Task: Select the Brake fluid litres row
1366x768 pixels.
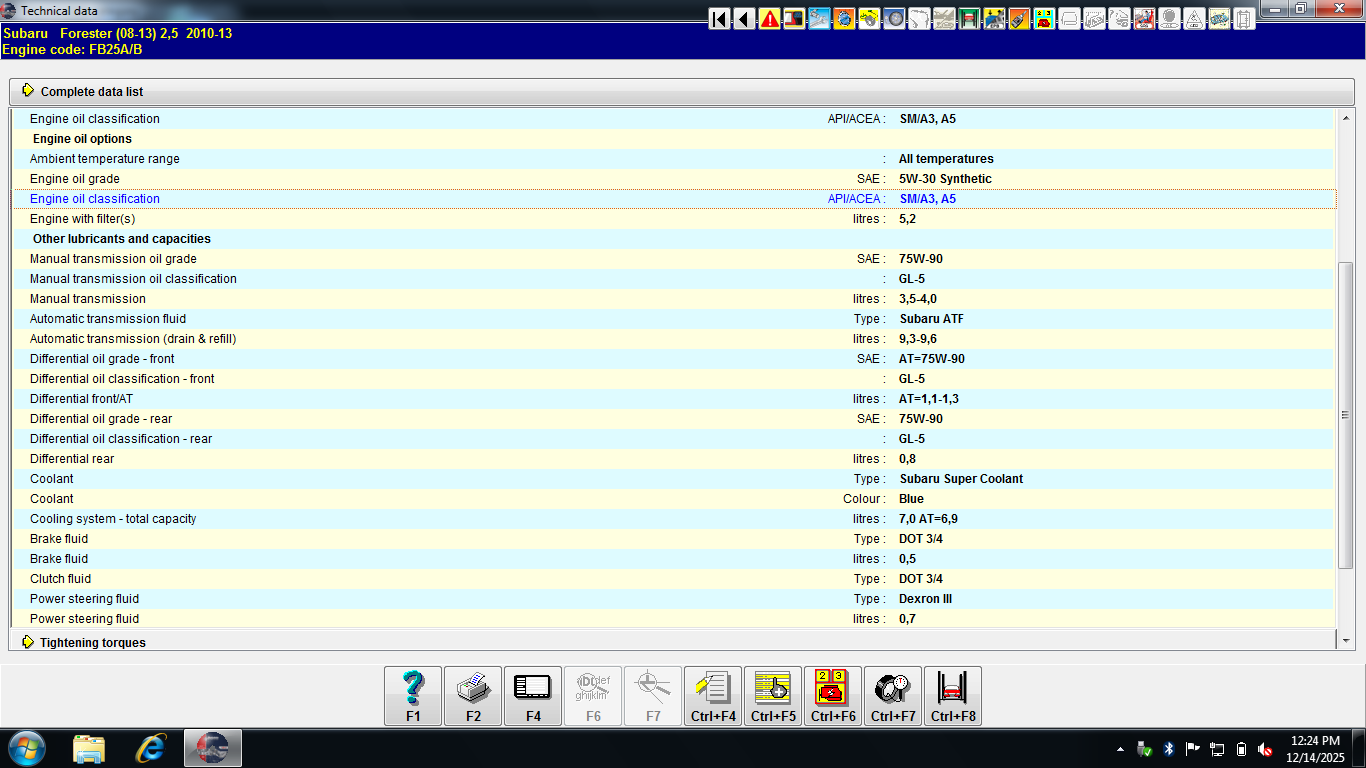Action: pyautogui.click(x=674, y=559)
